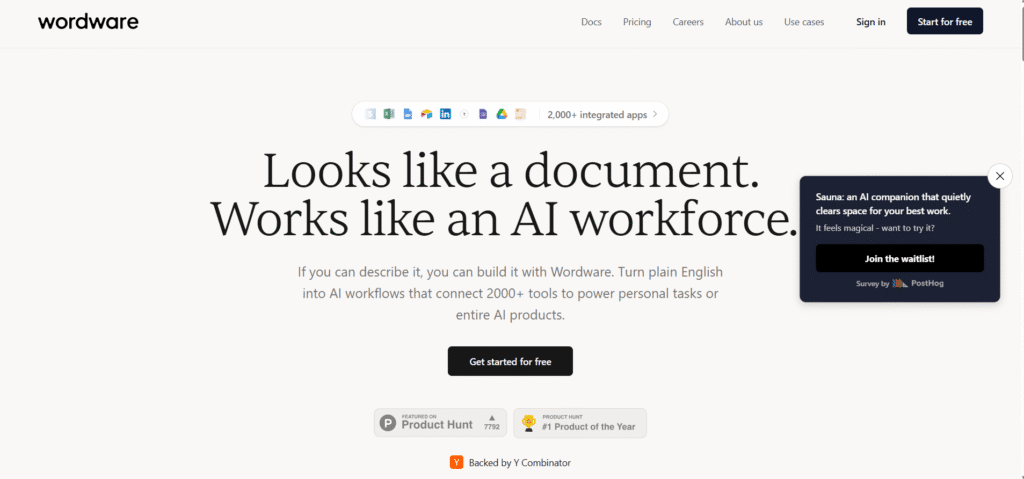Click the gold trophy icon

(x=528, y=423)
